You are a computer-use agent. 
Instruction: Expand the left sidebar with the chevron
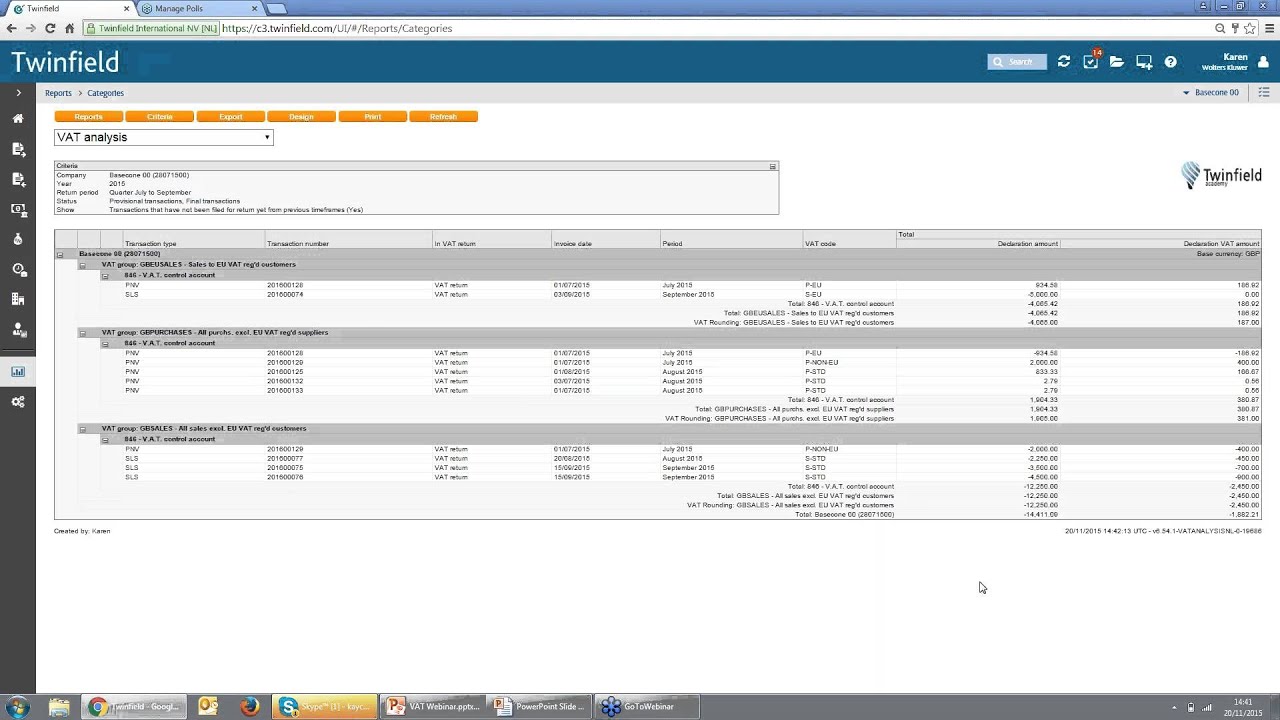click(18, 93)
